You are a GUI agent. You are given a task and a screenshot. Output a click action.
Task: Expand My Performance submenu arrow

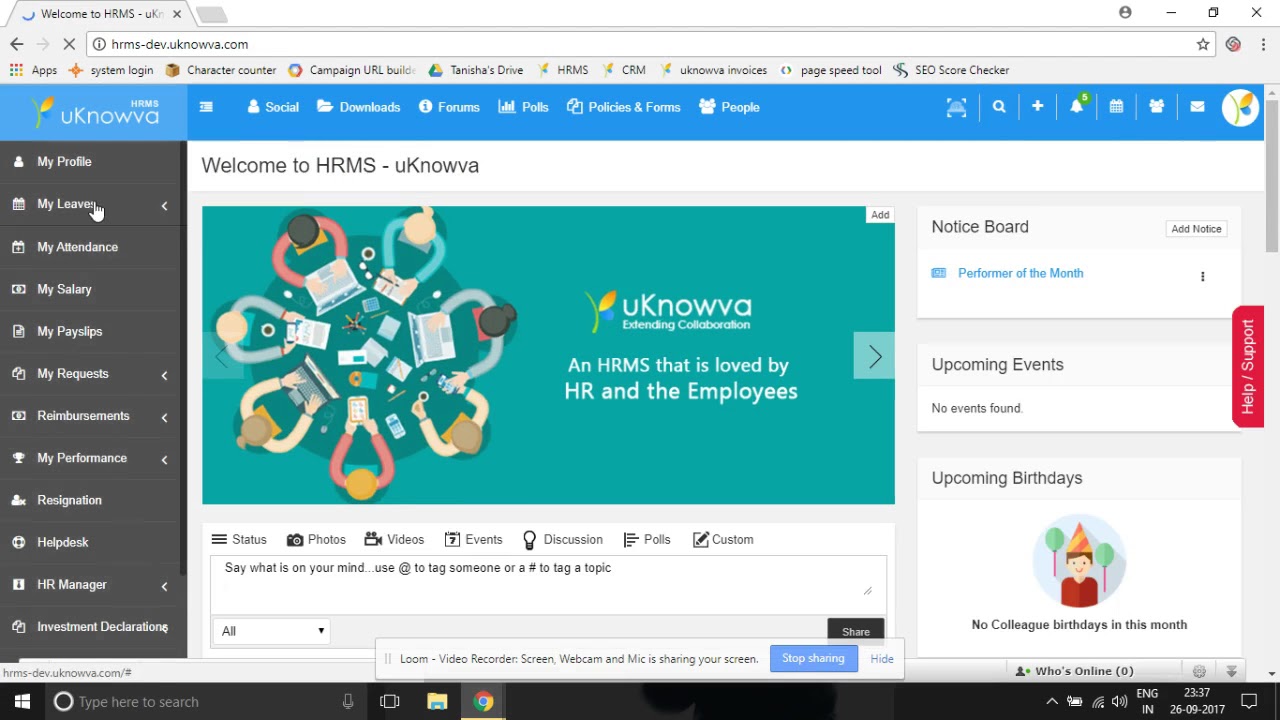[164, 459]
